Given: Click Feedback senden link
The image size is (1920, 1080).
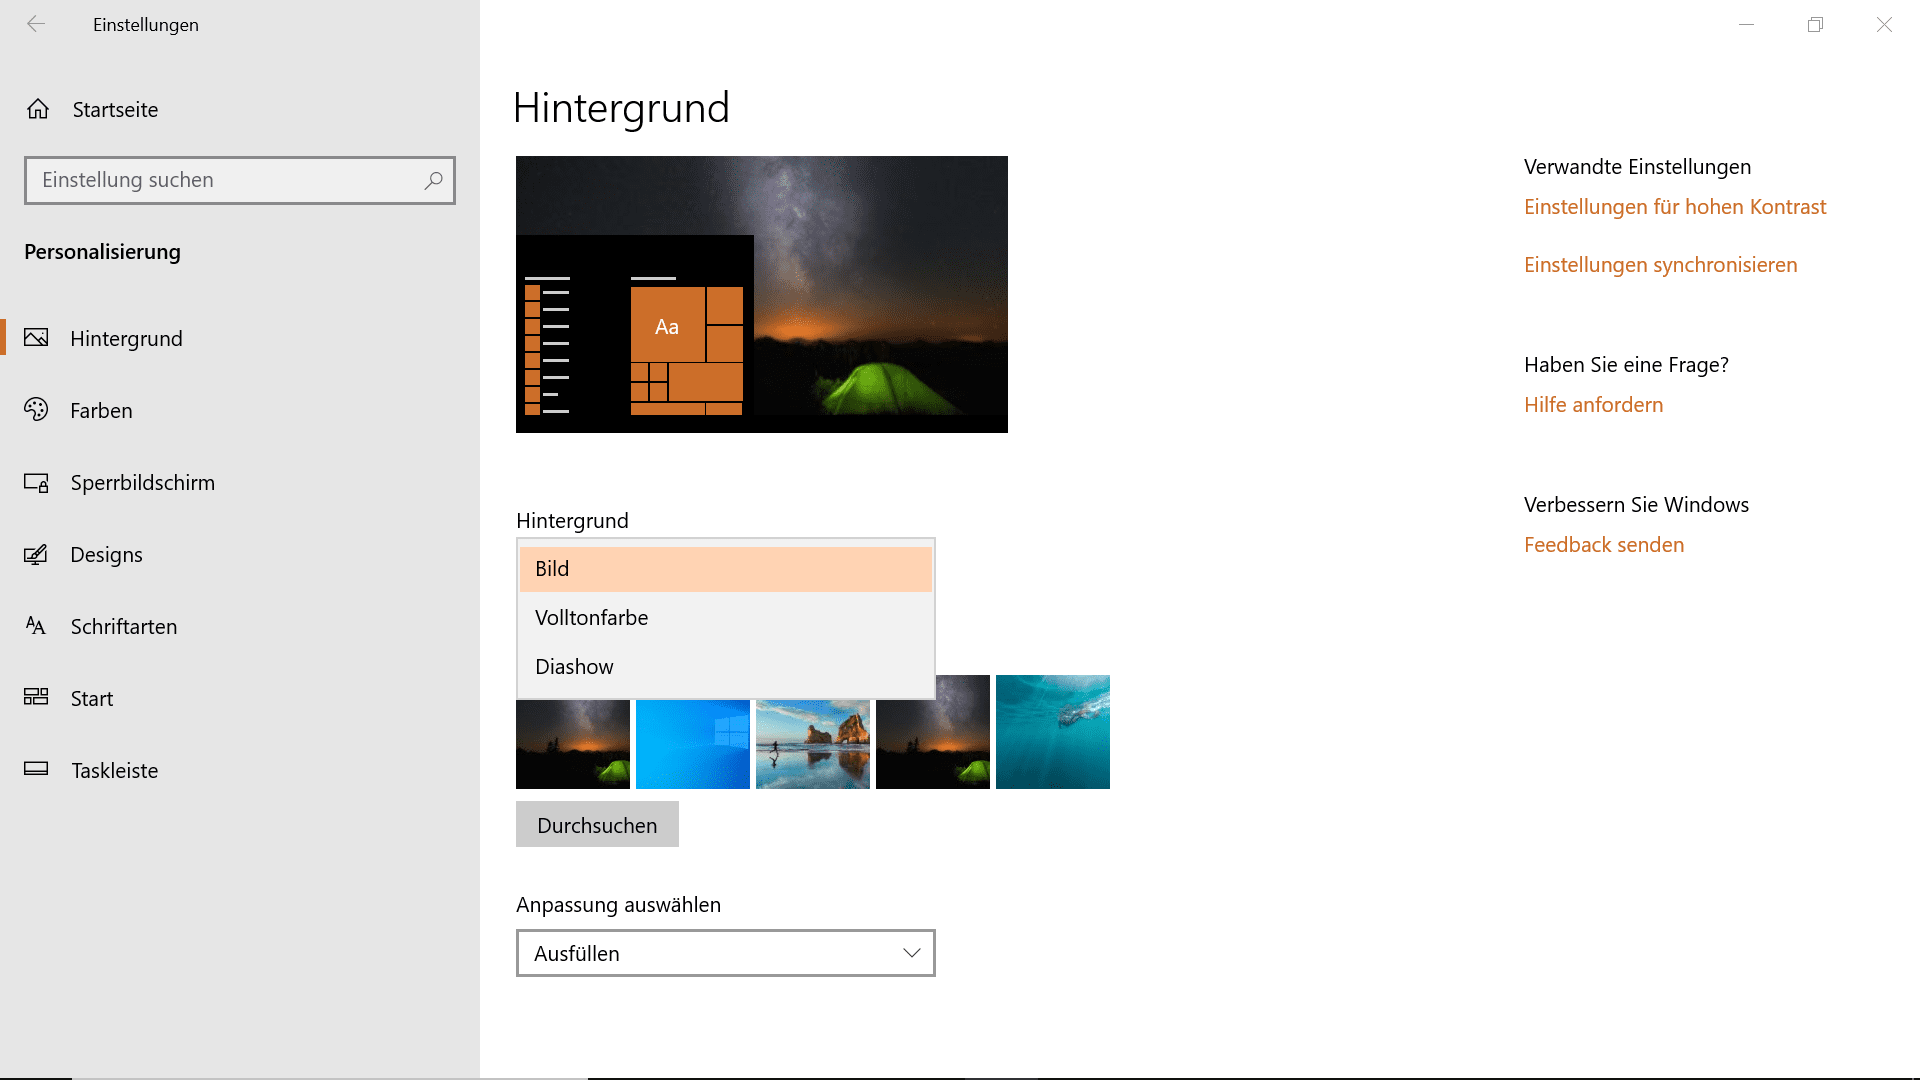Looking at the screenshot, I should click(1604, 545).
